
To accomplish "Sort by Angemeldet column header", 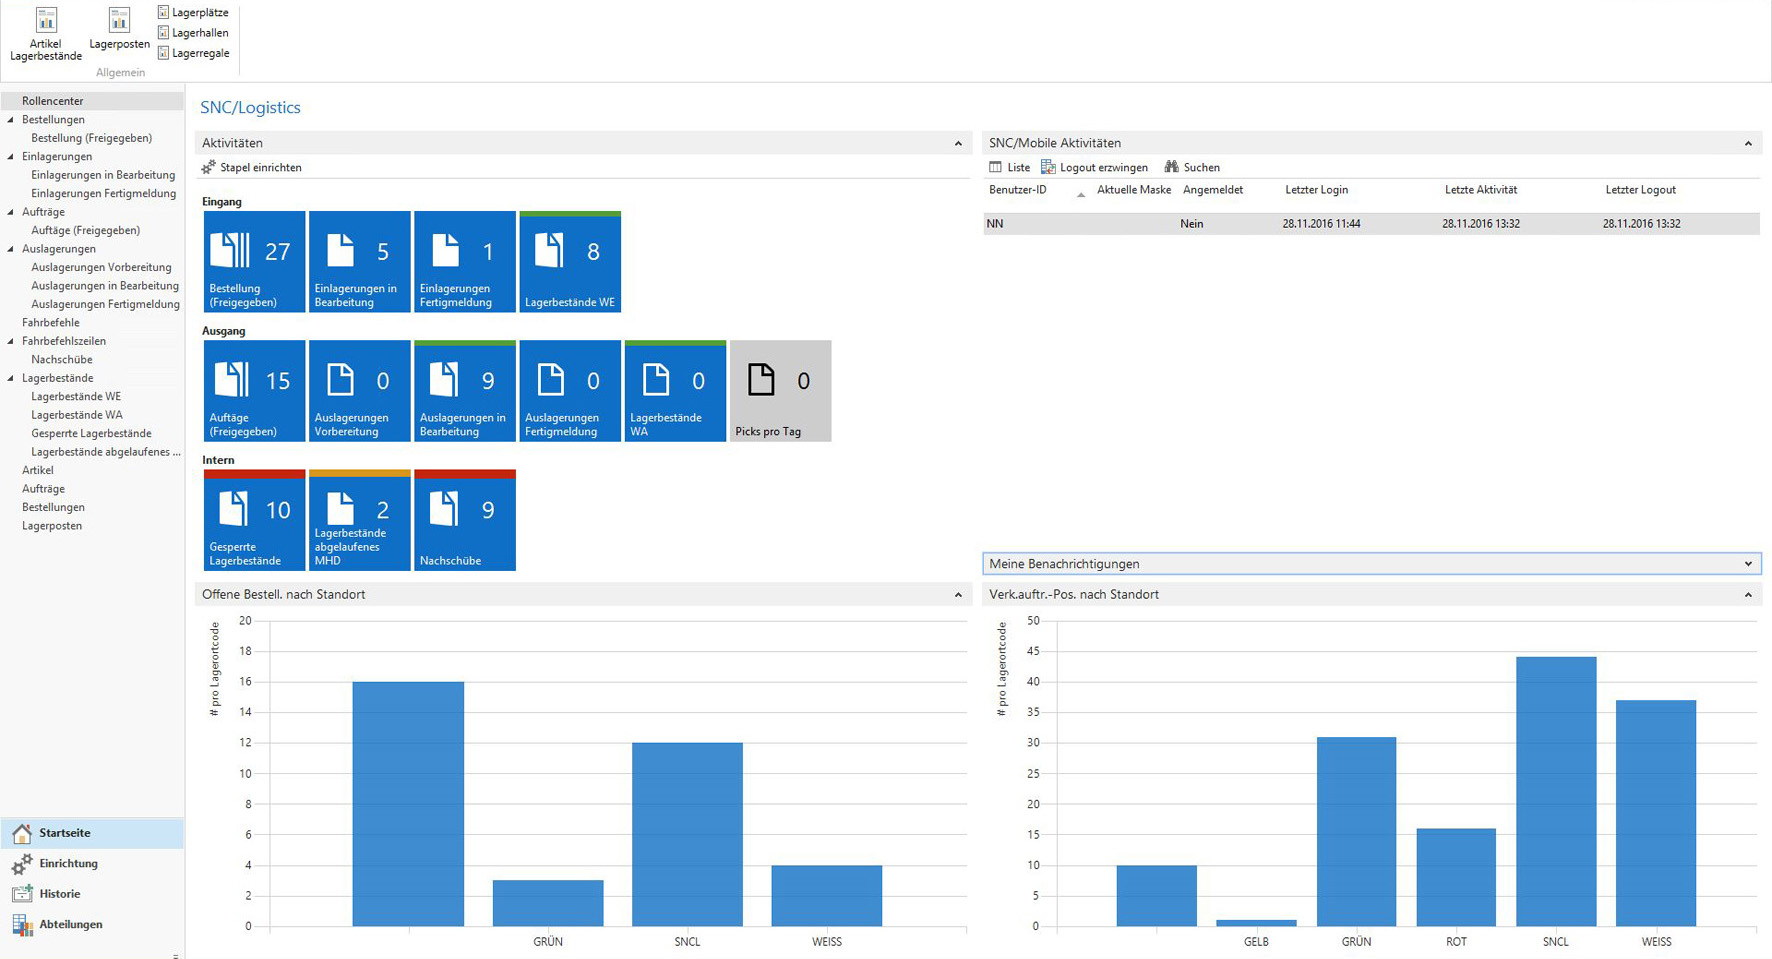I will pos(1213,190).
